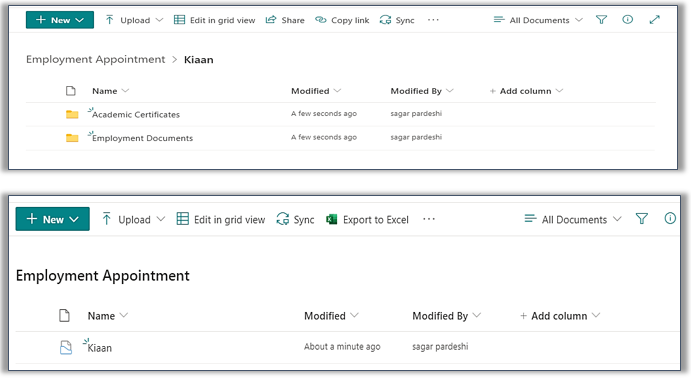This screenshot has height=378, width=691.
Task: Click file type column icon in Kiaan panel
Action: coord(71,91)
